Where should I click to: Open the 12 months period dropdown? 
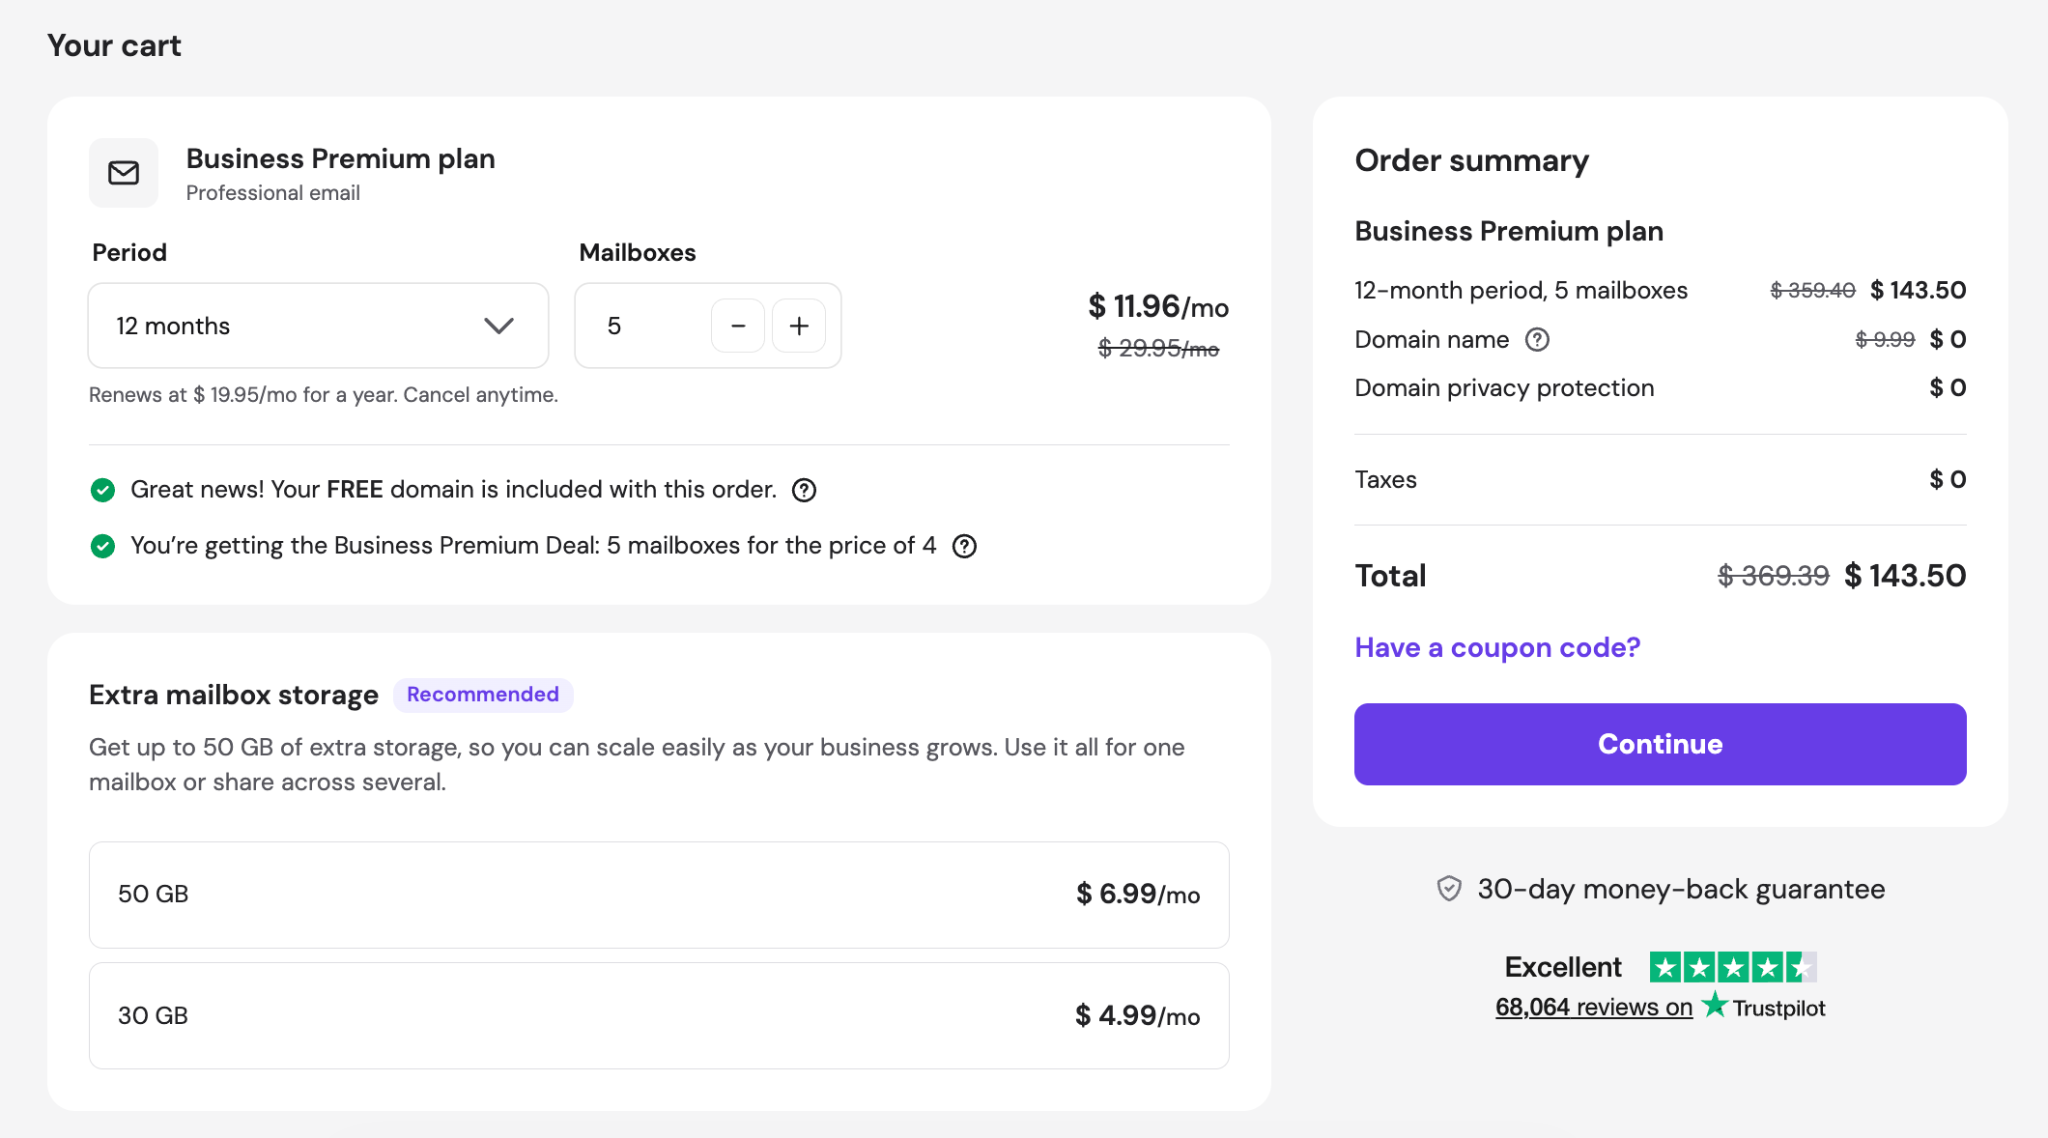[318, 326]
